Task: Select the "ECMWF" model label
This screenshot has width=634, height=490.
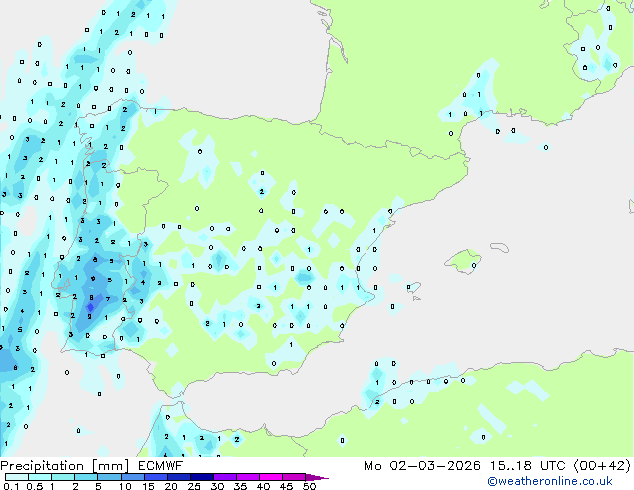Action: coord(161,466)
